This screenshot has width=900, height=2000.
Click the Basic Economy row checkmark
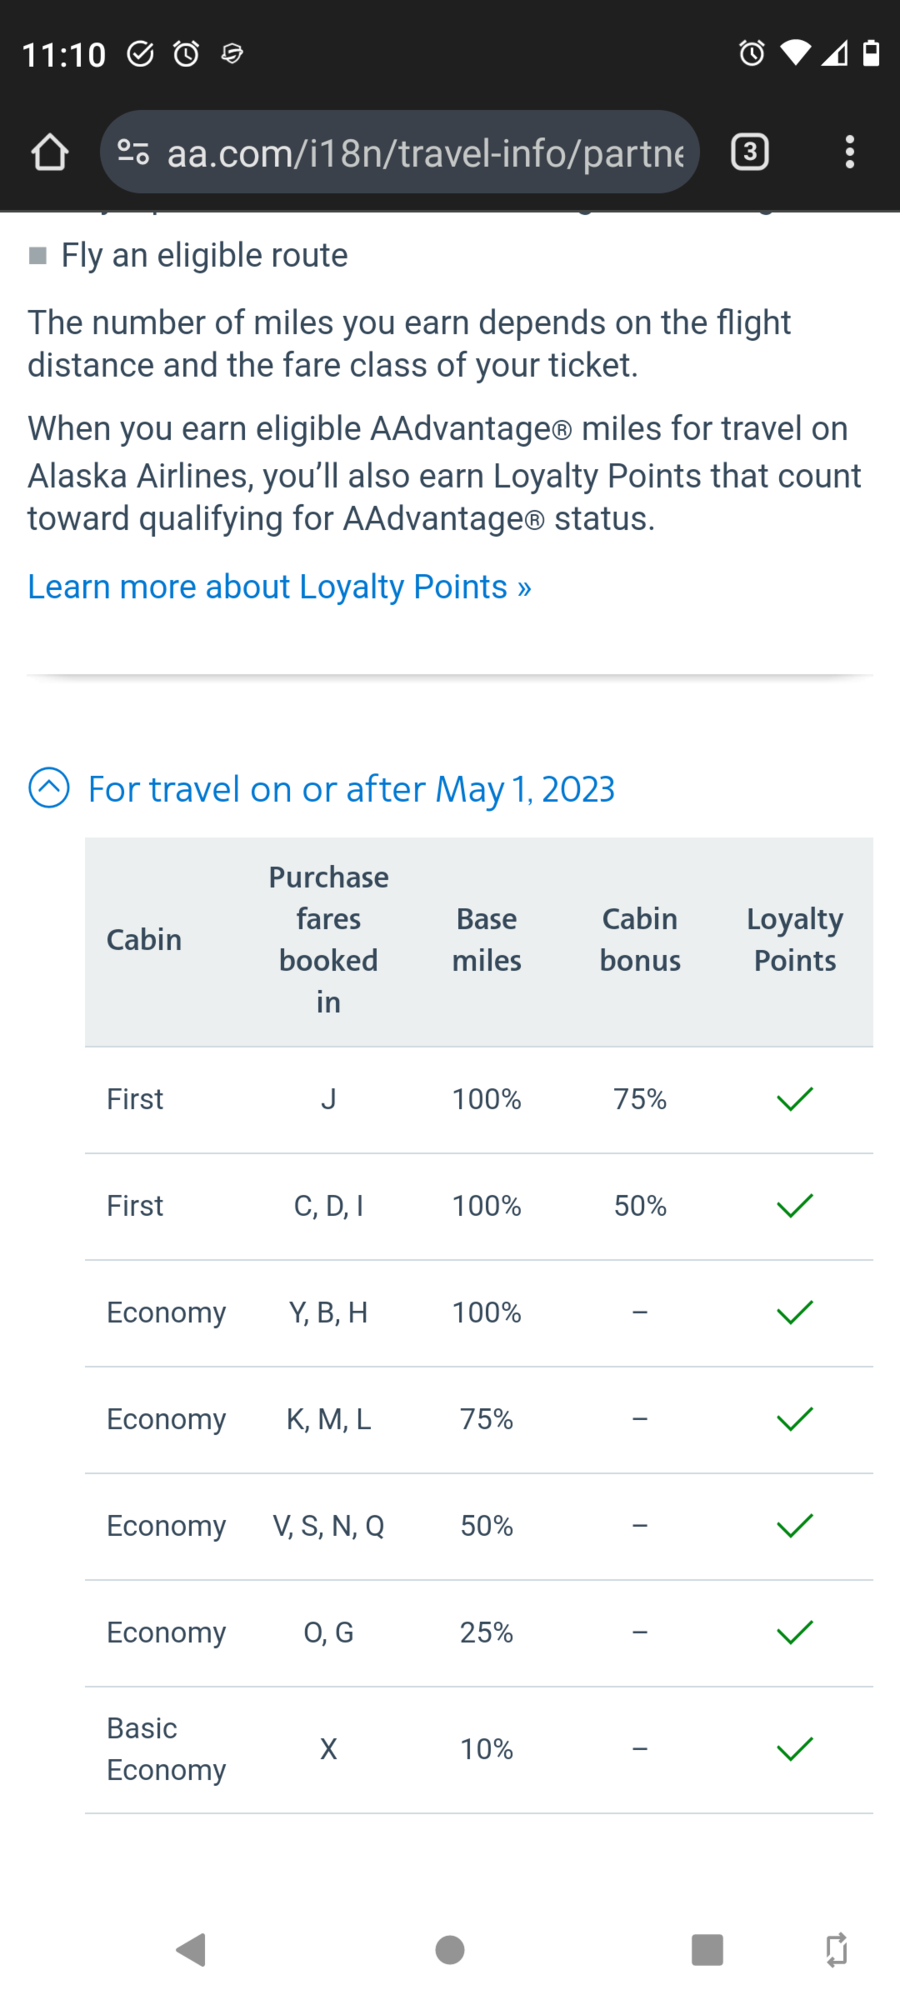pos(795,1749)
